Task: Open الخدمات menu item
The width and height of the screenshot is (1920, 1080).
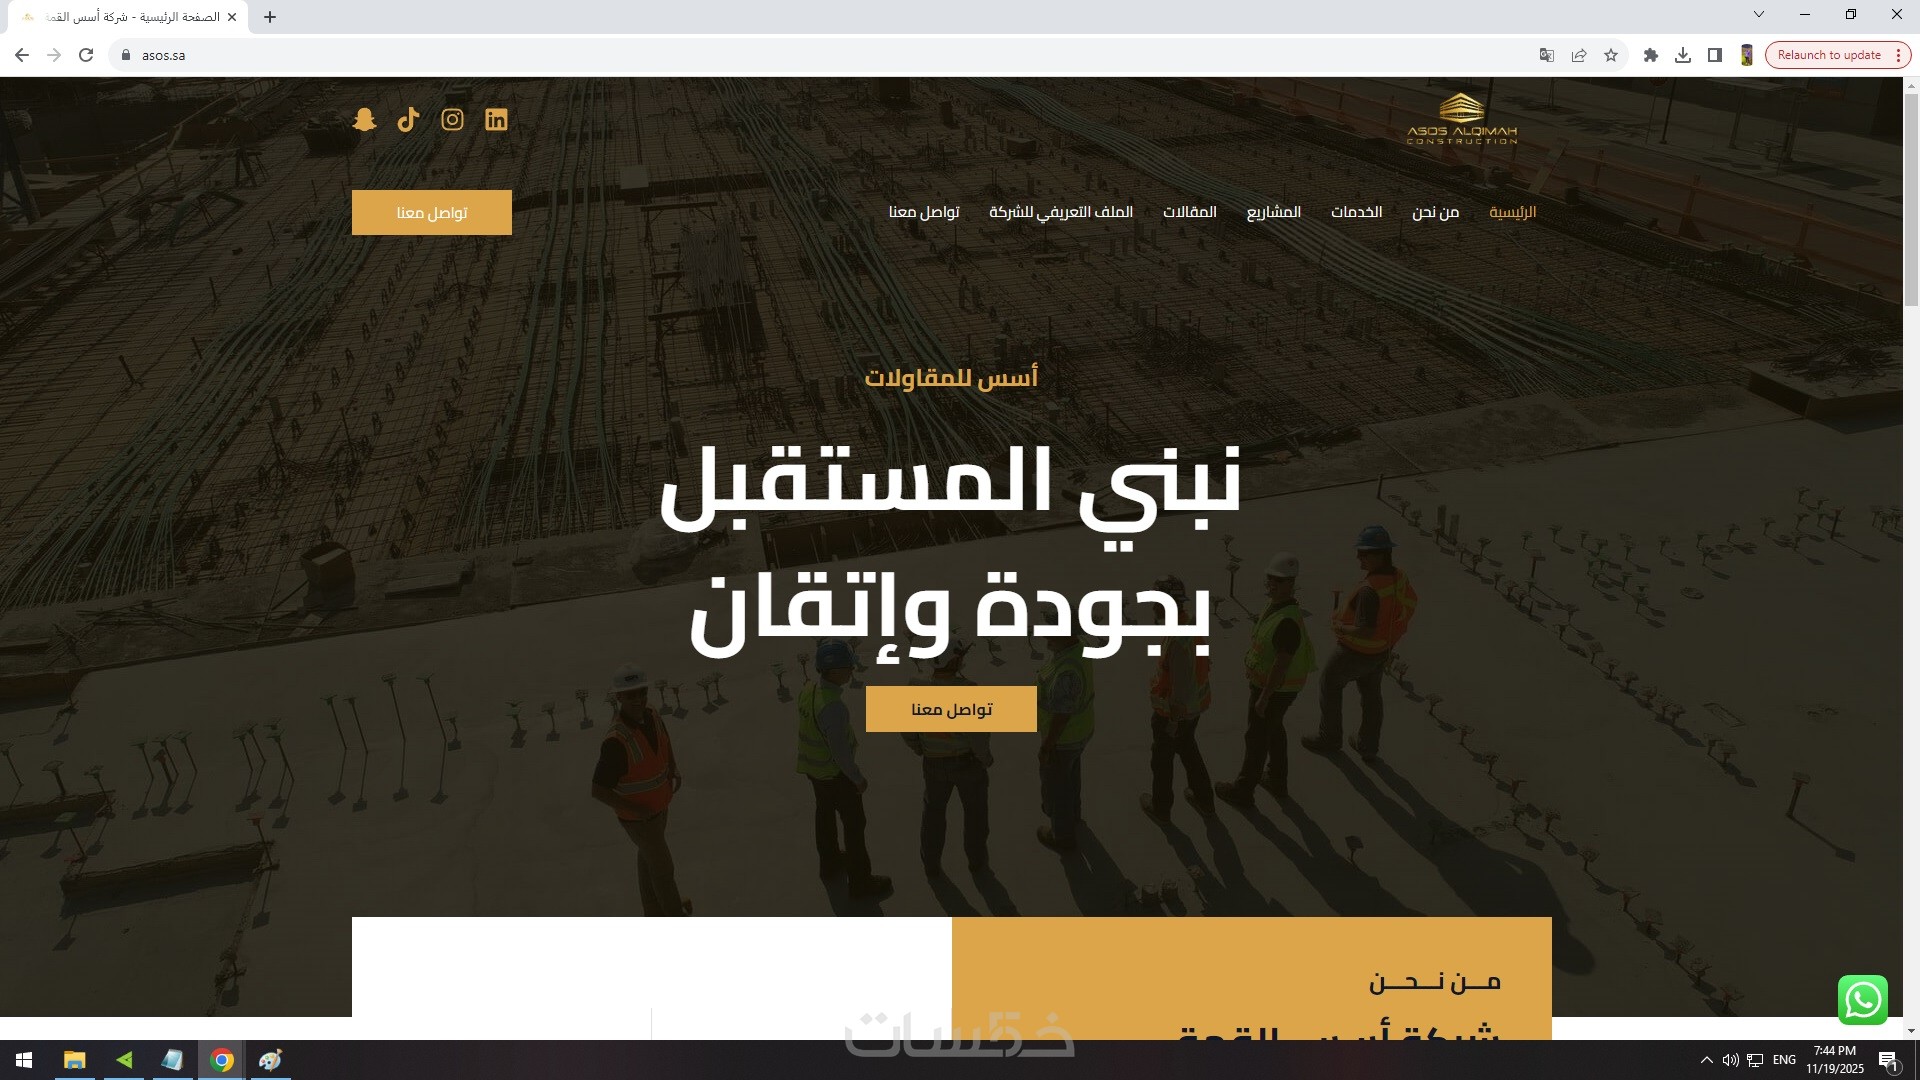Action: 1356,212
